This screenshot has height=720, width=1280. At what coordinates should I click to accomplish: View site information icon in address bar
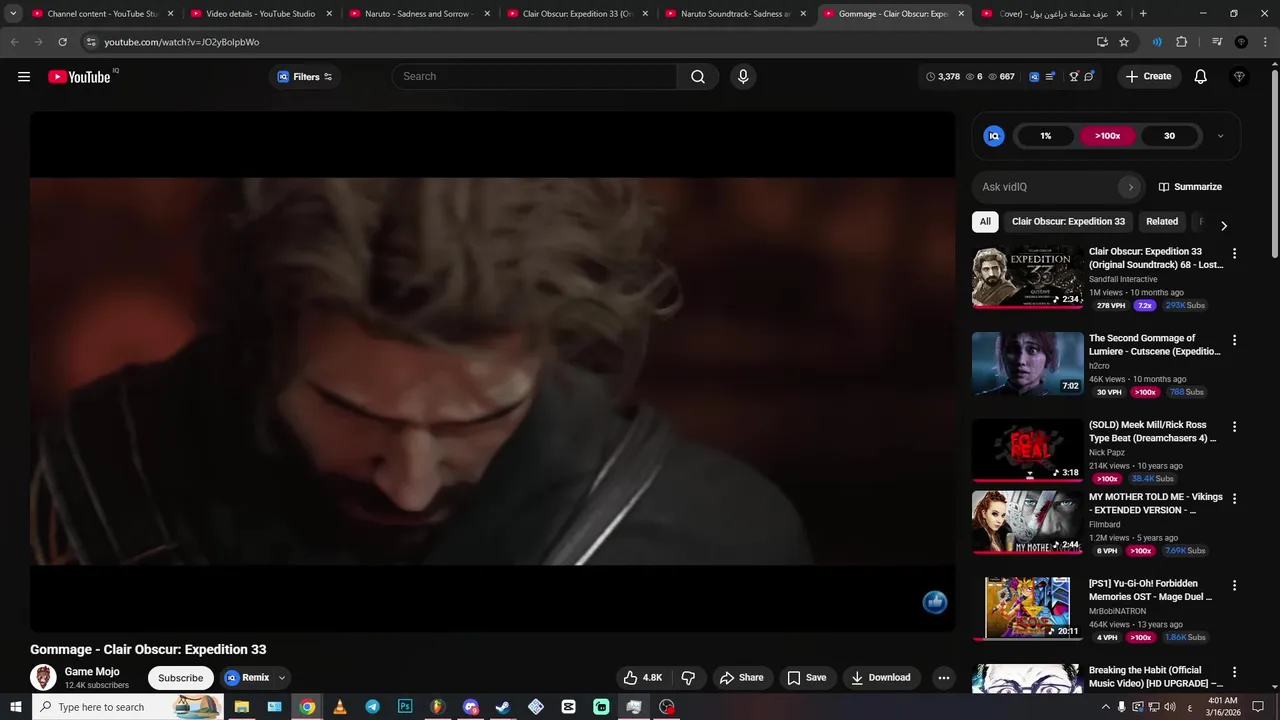click(91, 42)
